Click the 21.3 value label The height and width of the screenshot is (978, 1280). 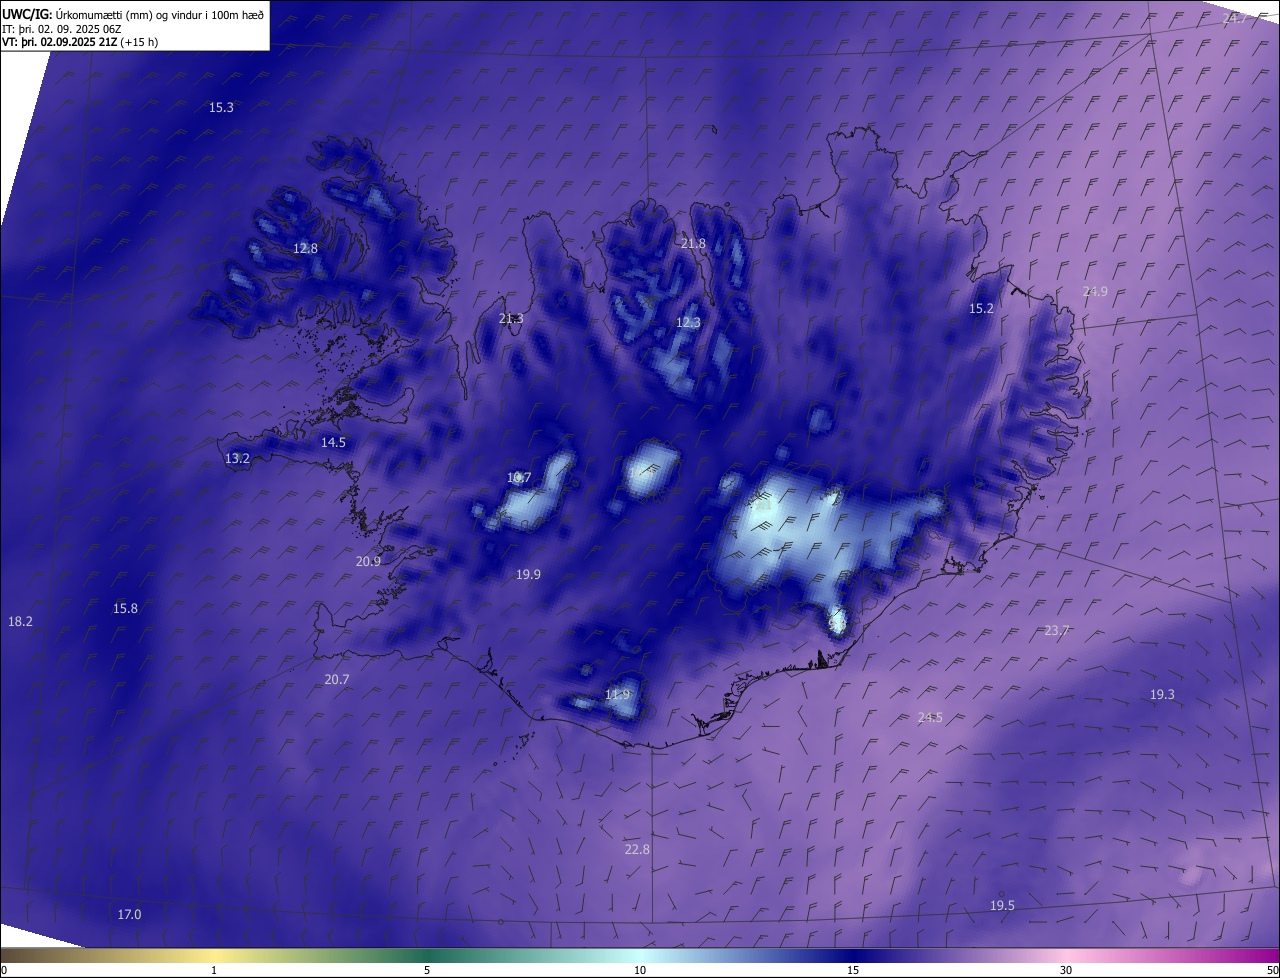(510, 318)
